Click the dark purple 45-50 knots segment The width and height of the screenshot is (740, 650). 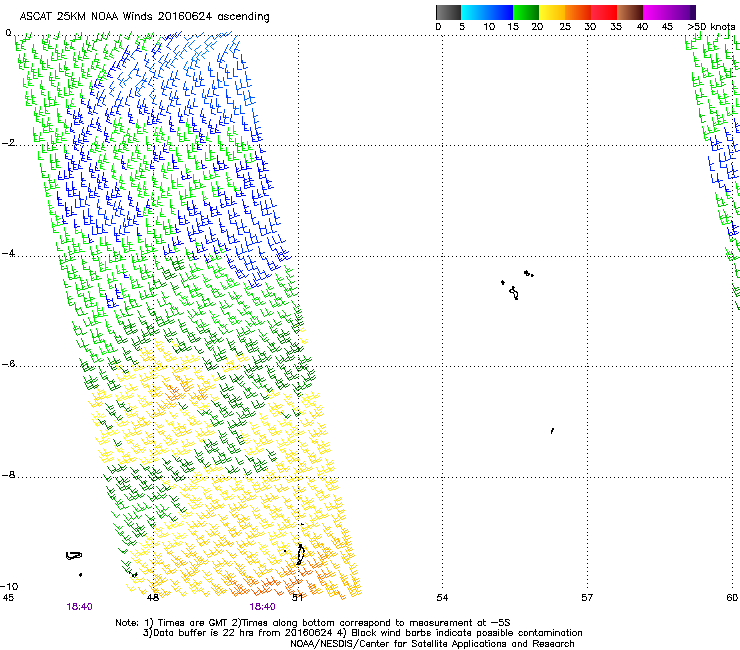click(x=682, y=12)
